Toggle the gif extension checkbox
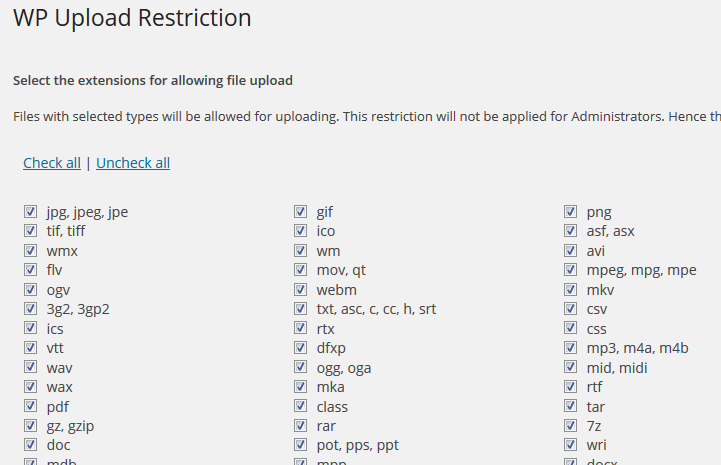721x465 pixels. (x=300, y=212)
